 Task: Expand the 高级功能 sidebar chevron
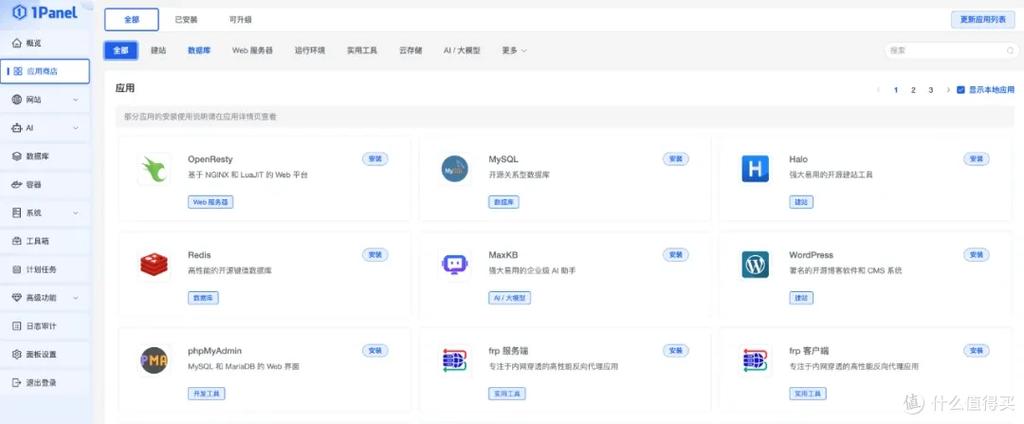[x=76, y=298]
